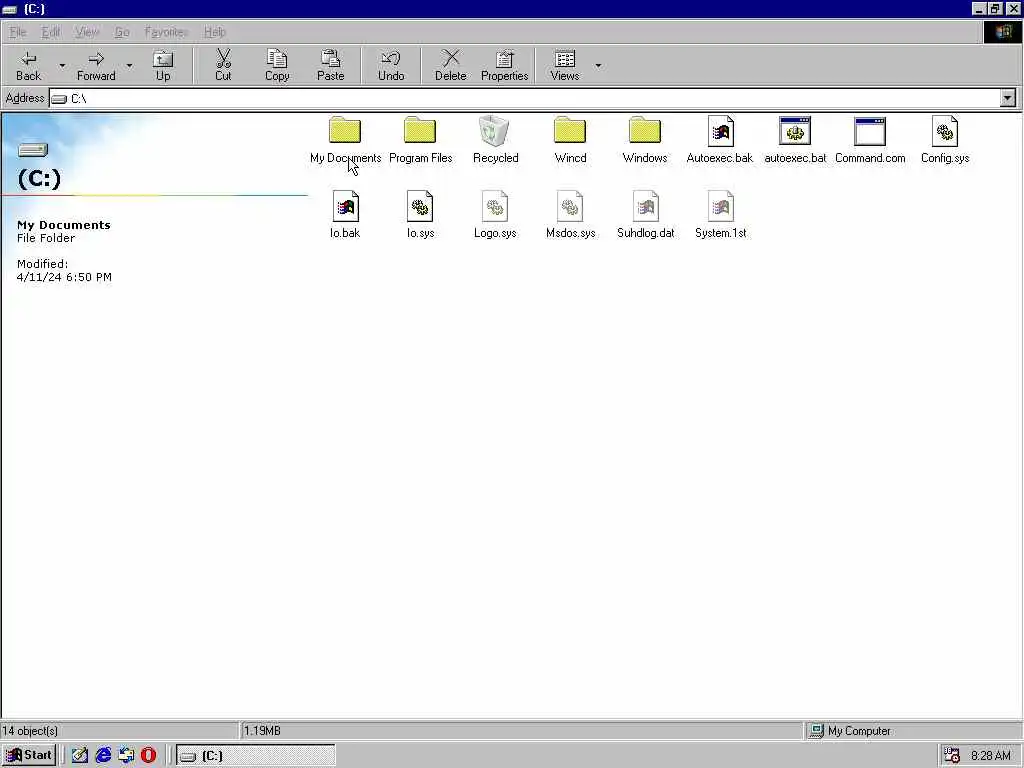Viewport: 1024px width, 768px height.
Task: Open the File menu
Action: point(18,32)
